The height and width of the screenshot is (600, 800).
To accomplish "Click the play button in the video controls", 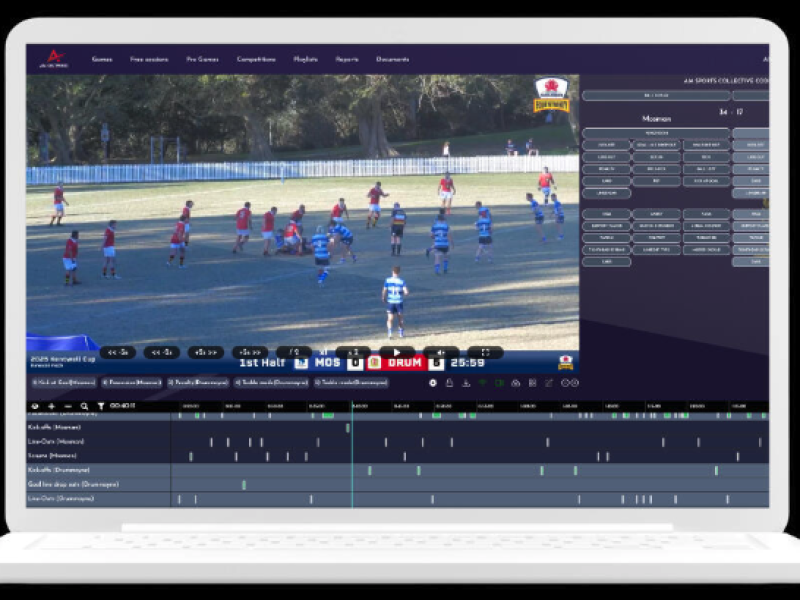I will pyautogui.click(x=396, y=352).
